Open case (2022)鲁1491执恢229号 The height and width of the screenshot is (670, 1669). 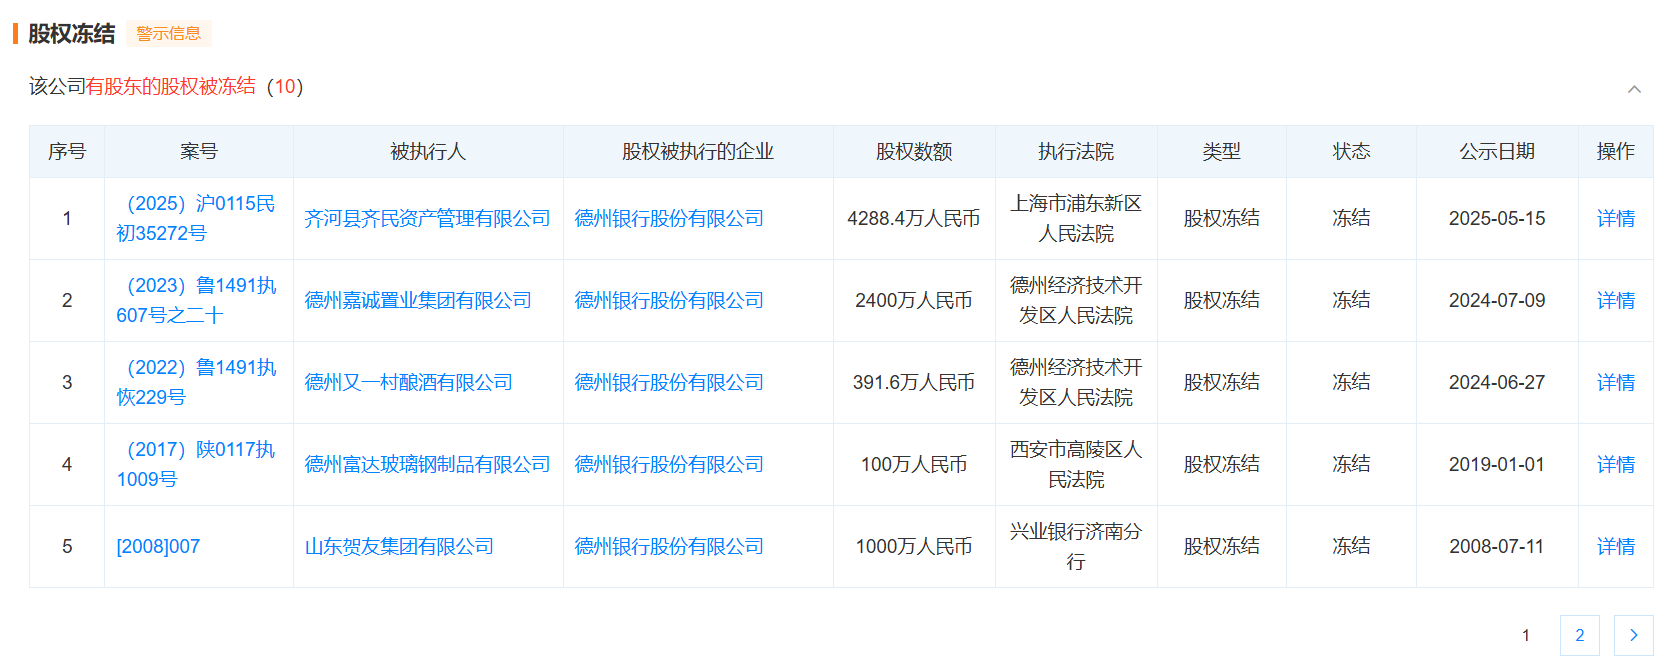(196, 382)
